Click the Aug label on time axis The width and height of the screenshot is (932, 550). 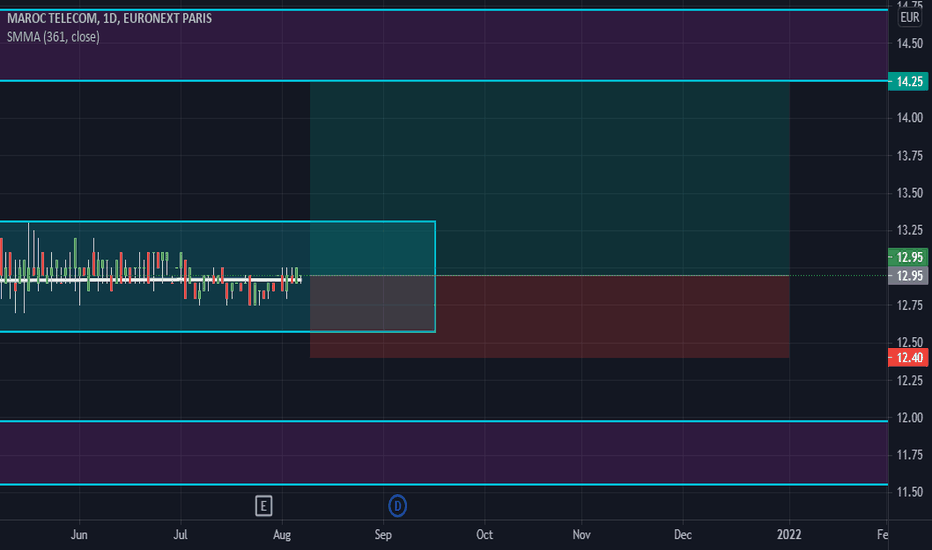click(282, 535)
